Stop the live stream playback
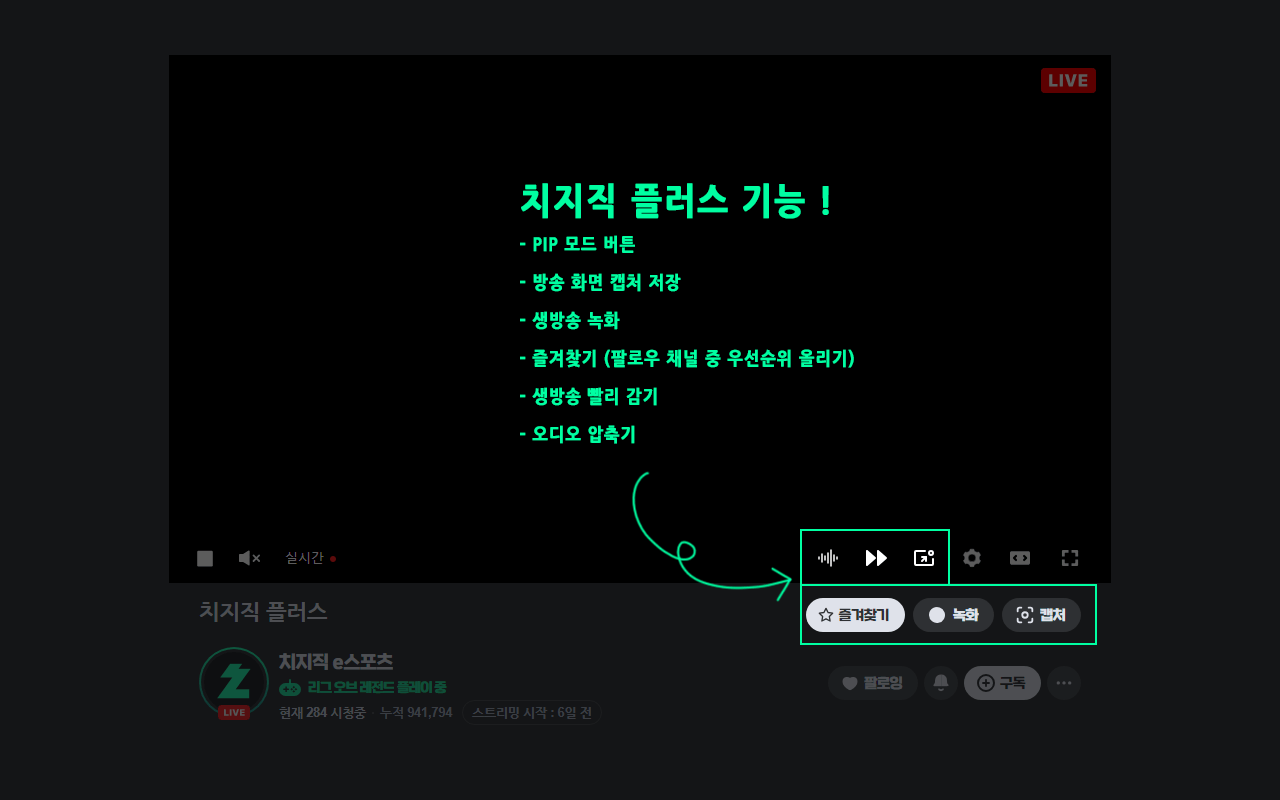Viewport: 1280px width, 800px height. pyautogui.click(x=205, y=558)
